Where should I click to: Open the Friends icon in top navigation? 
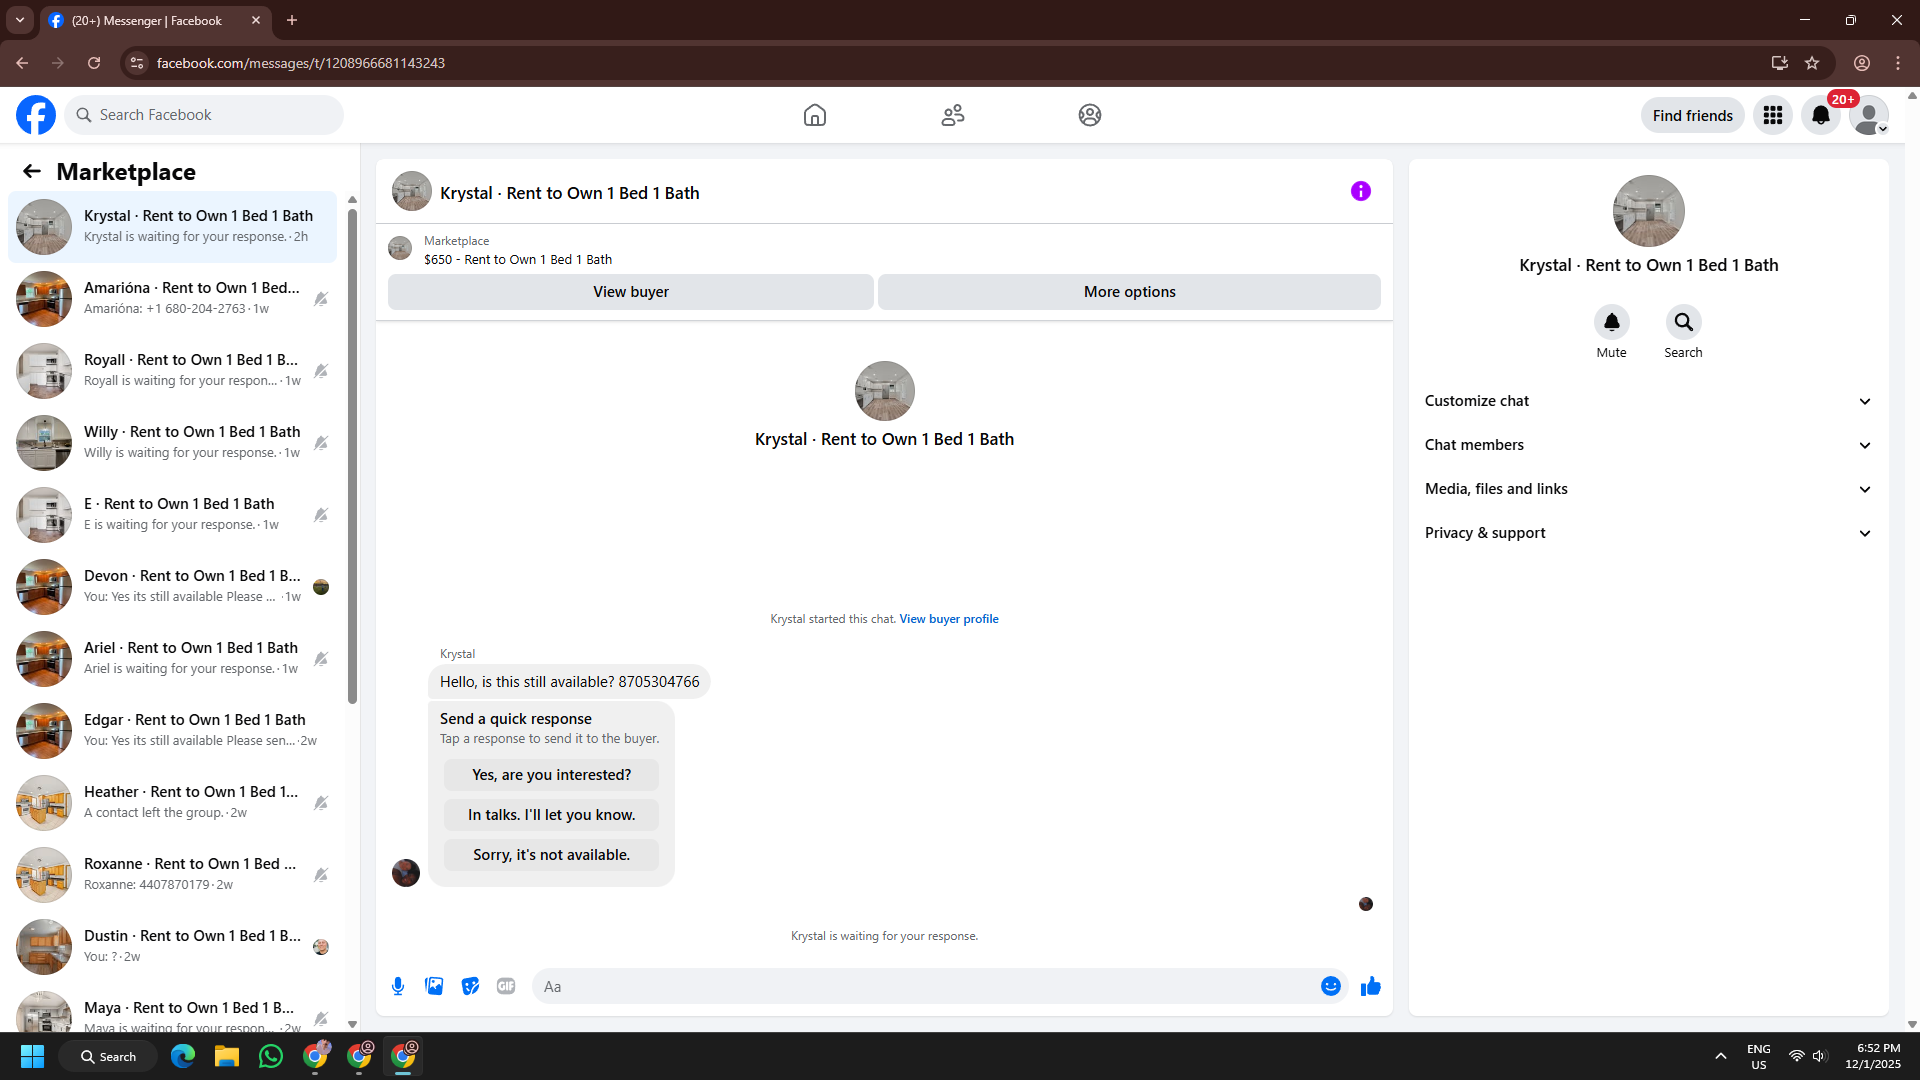pyautogui.click(x=953, y=115)
